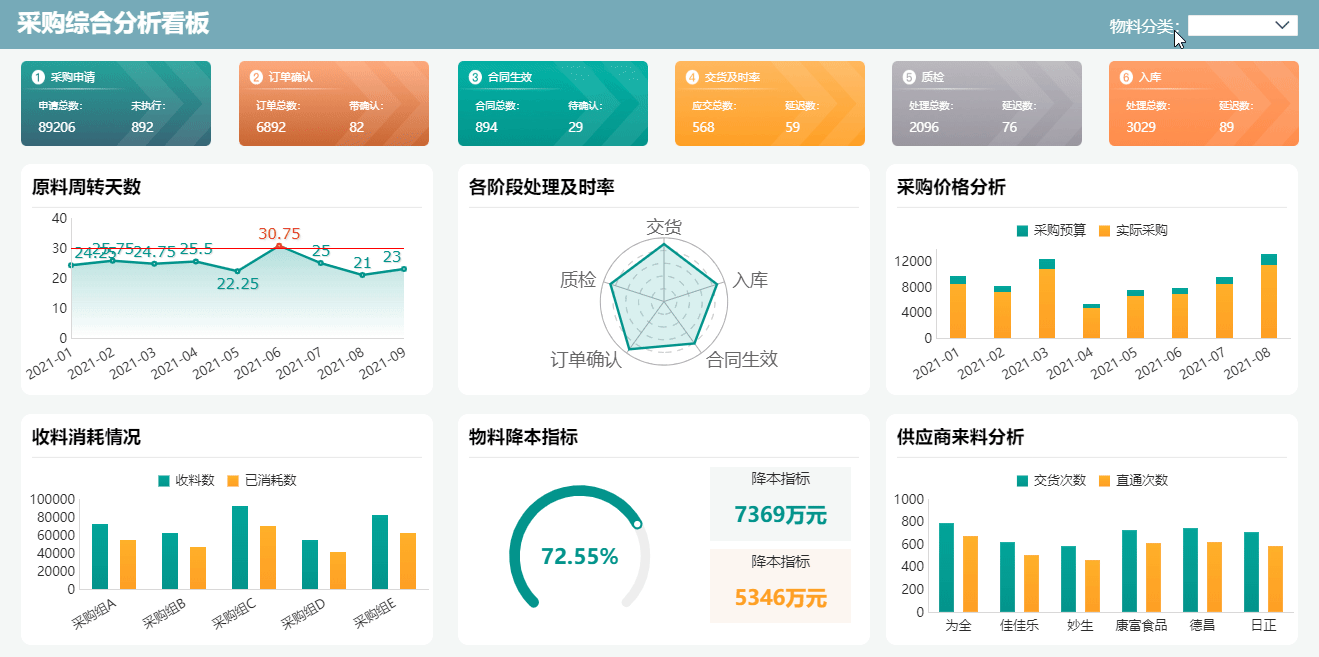Click the 22.25 data label on line chart
Screen dimensions: 1319x657
(238, 284)
